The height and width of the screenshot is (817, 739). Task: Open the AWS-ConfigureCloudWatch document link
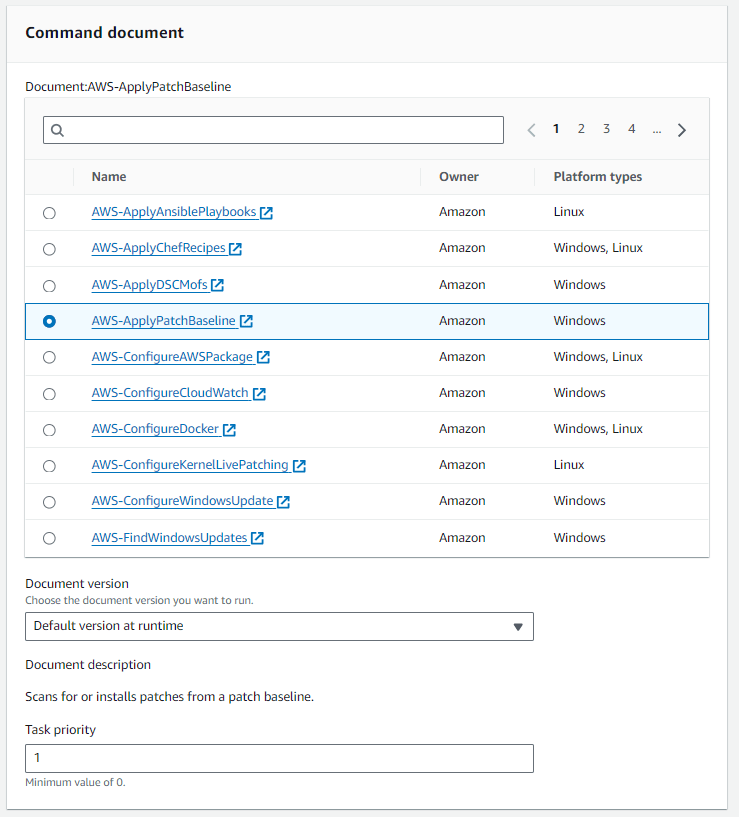click(170, 393)
